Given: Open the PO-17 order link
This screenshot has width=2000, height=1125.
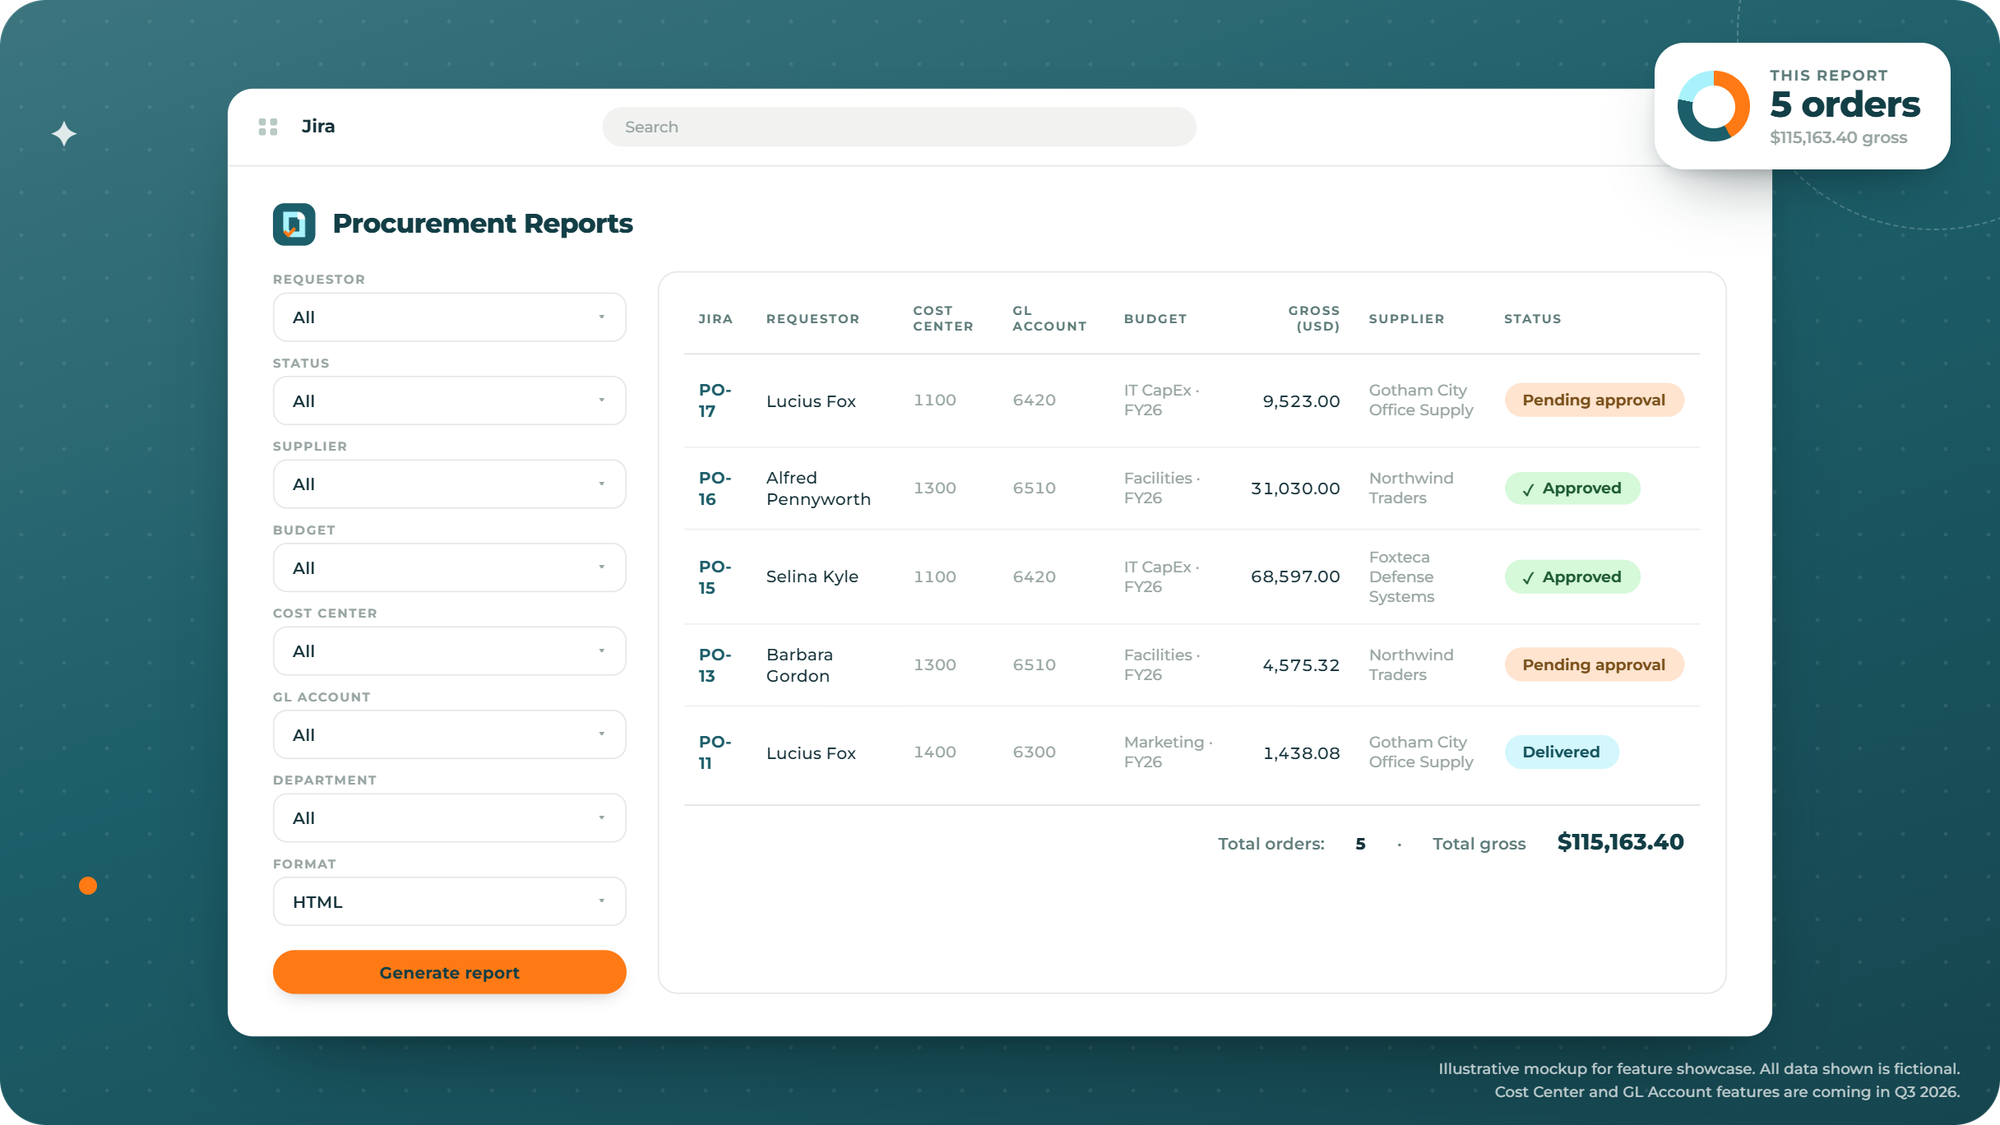Looking at the screenshot, I should click(x=714, y=400).
